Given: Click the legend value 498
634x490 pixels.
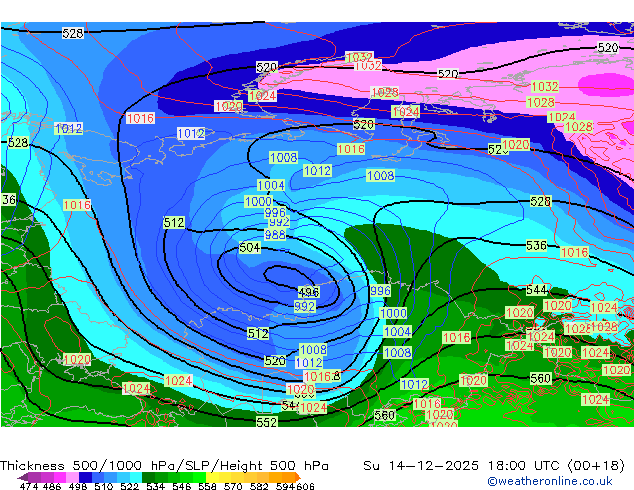Looking at the screenshot, I should (x=78, y=486).
